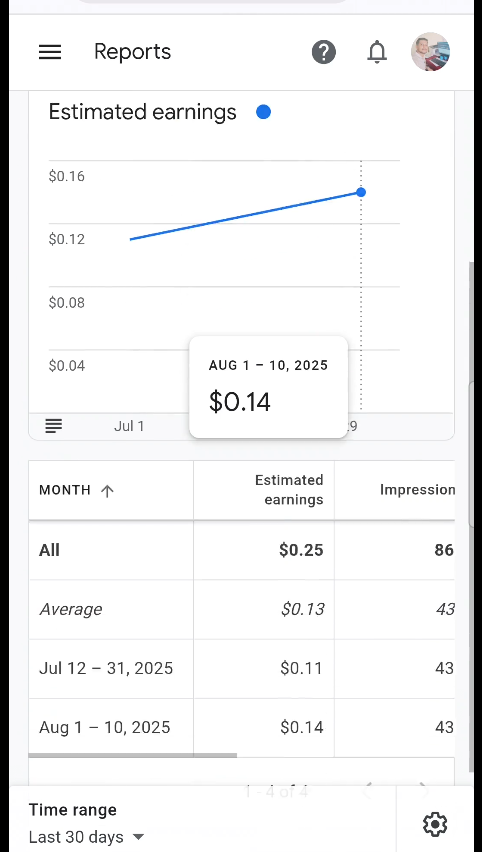Click the All totals row
Image resolution: width=482 pixels, height=852 pixels.
point(242,550)
